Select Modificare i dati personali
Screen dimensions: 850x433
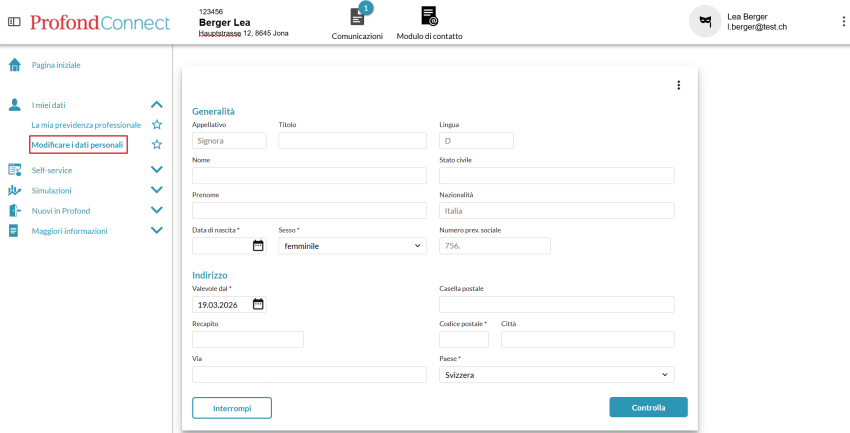pyautogui.click(x=78, y=145)
